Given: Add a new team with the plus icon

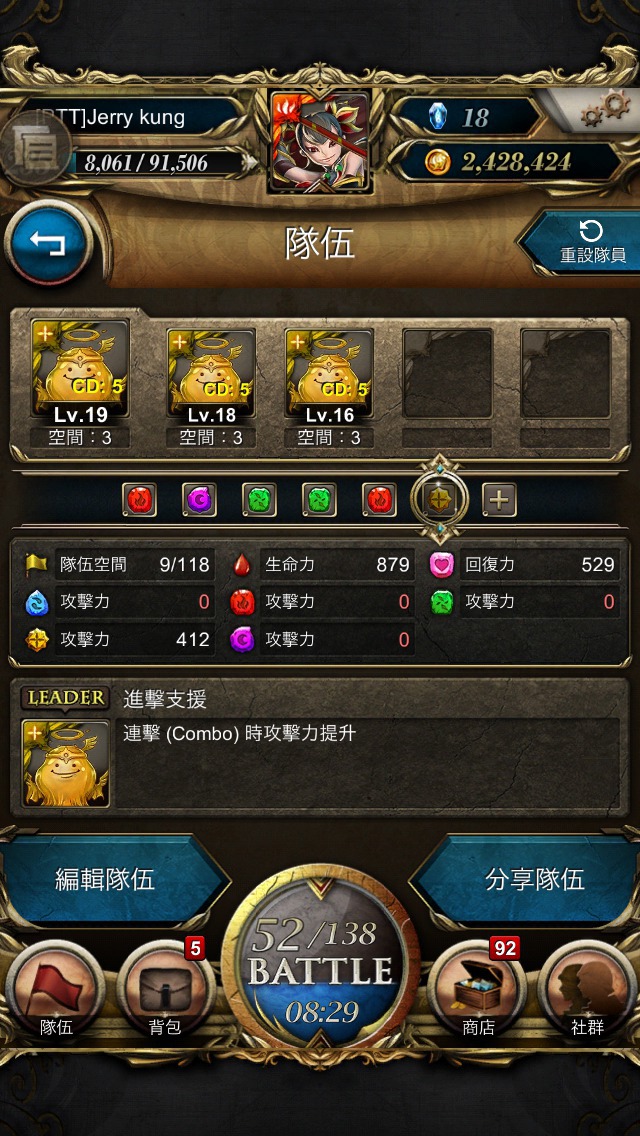Looking at the screenshot, I should point(499,500).
